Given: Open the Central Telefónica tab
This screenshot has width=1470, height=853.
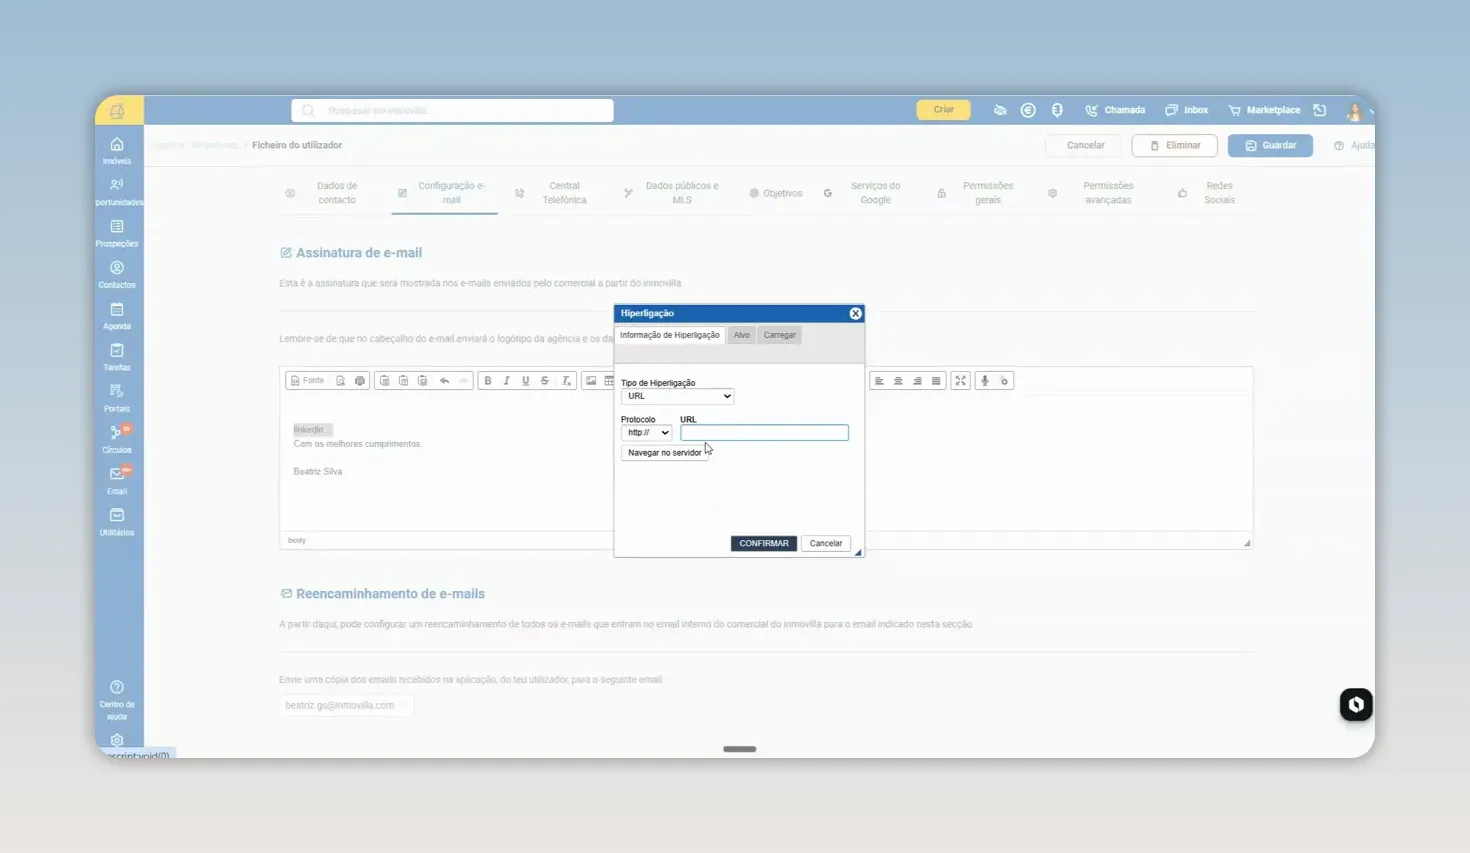Looking at the screenshot, I should click(x=554, y=193).
